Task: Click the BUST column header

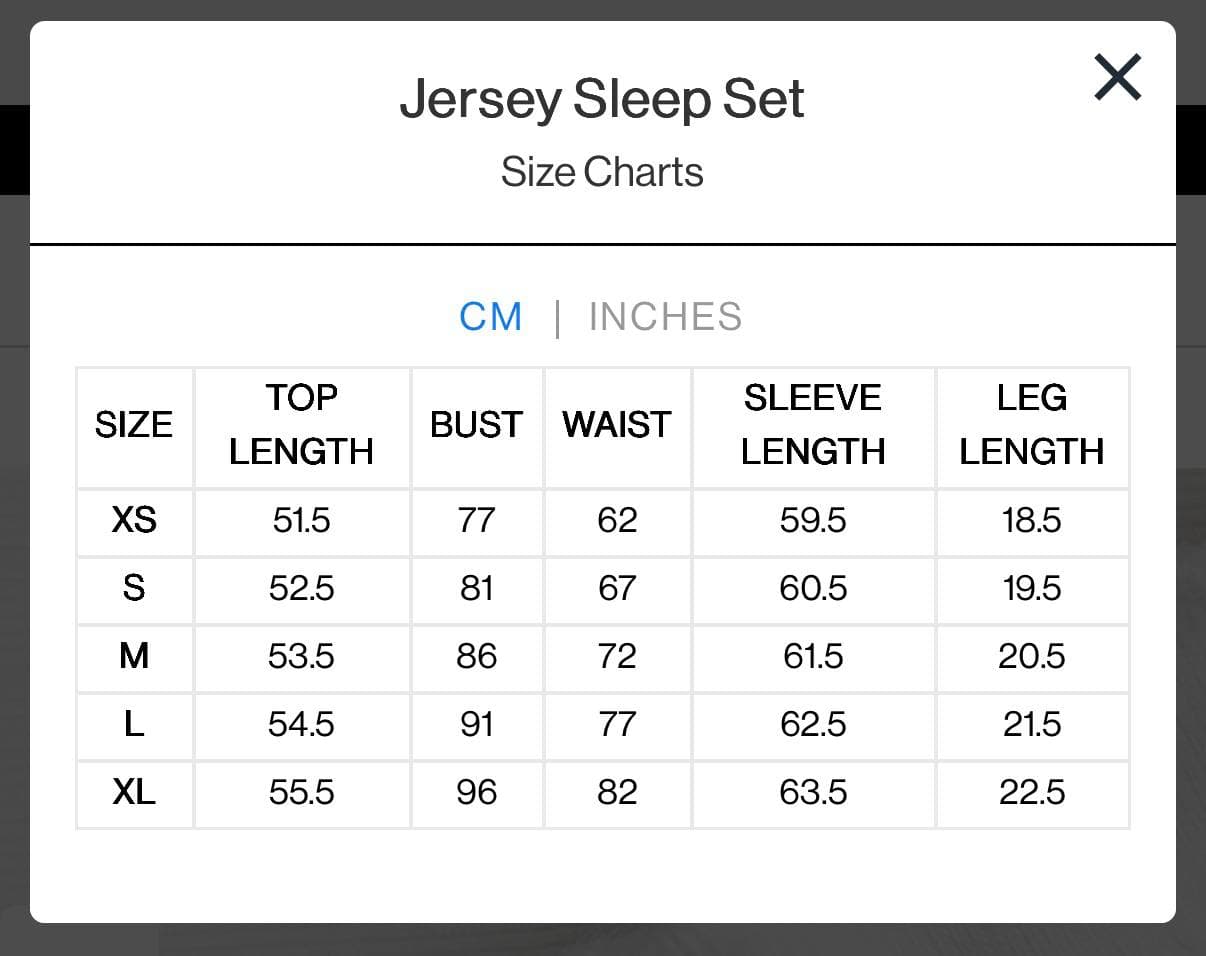Action: pos(476,425)
